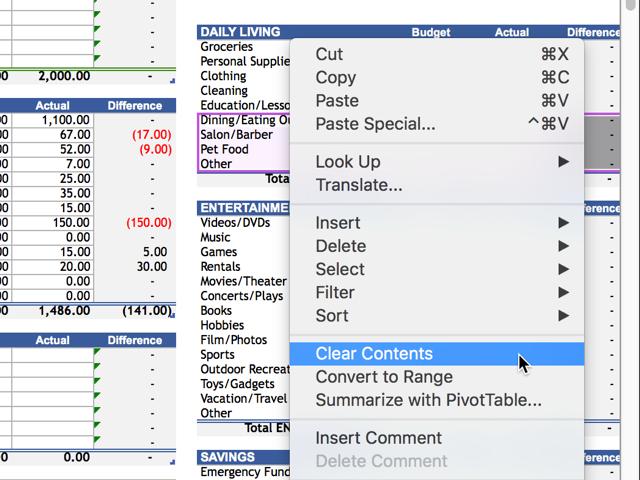Viewport: 640px width, 480px height.
Task: Click the 67.00 actual value cell
Action: pos(53,135)
